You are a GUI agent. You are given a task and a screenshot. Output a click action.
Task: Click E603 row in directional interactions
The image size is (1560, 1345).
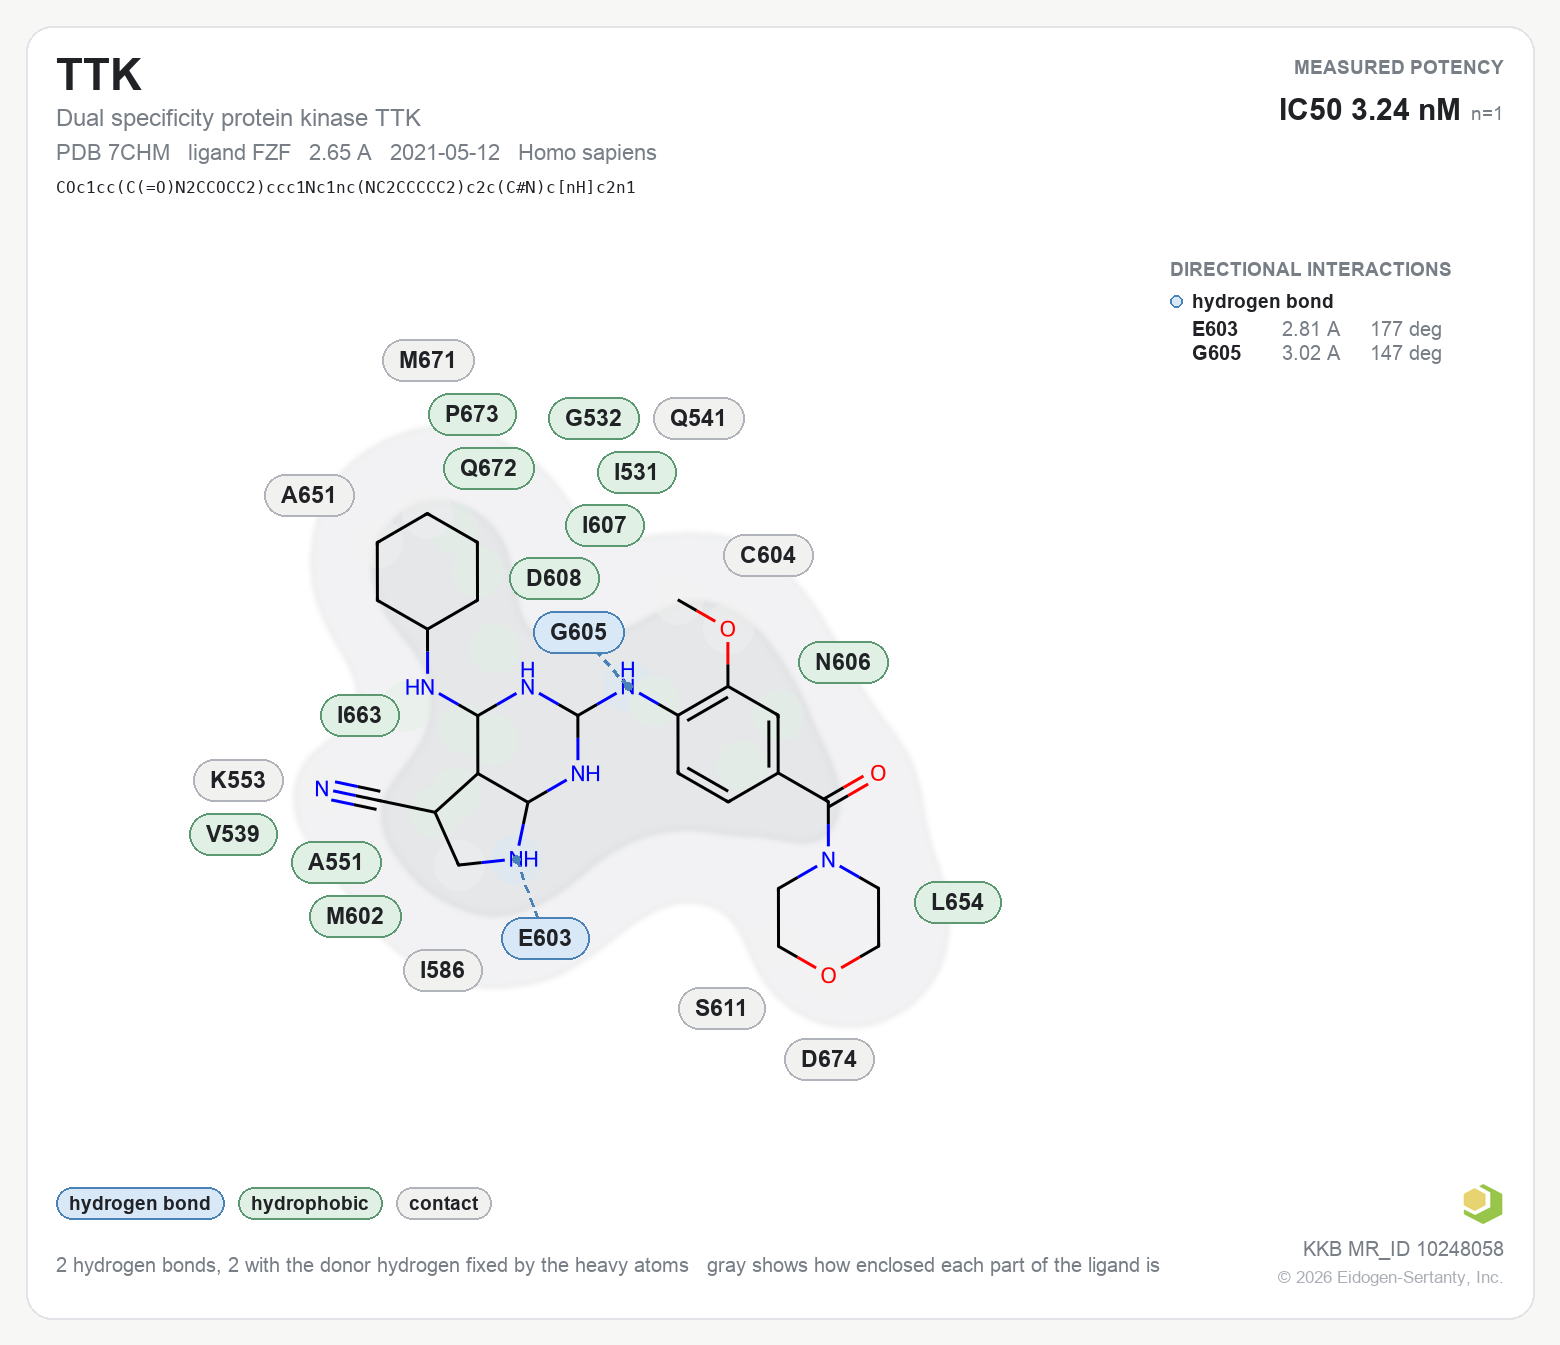1316,329
